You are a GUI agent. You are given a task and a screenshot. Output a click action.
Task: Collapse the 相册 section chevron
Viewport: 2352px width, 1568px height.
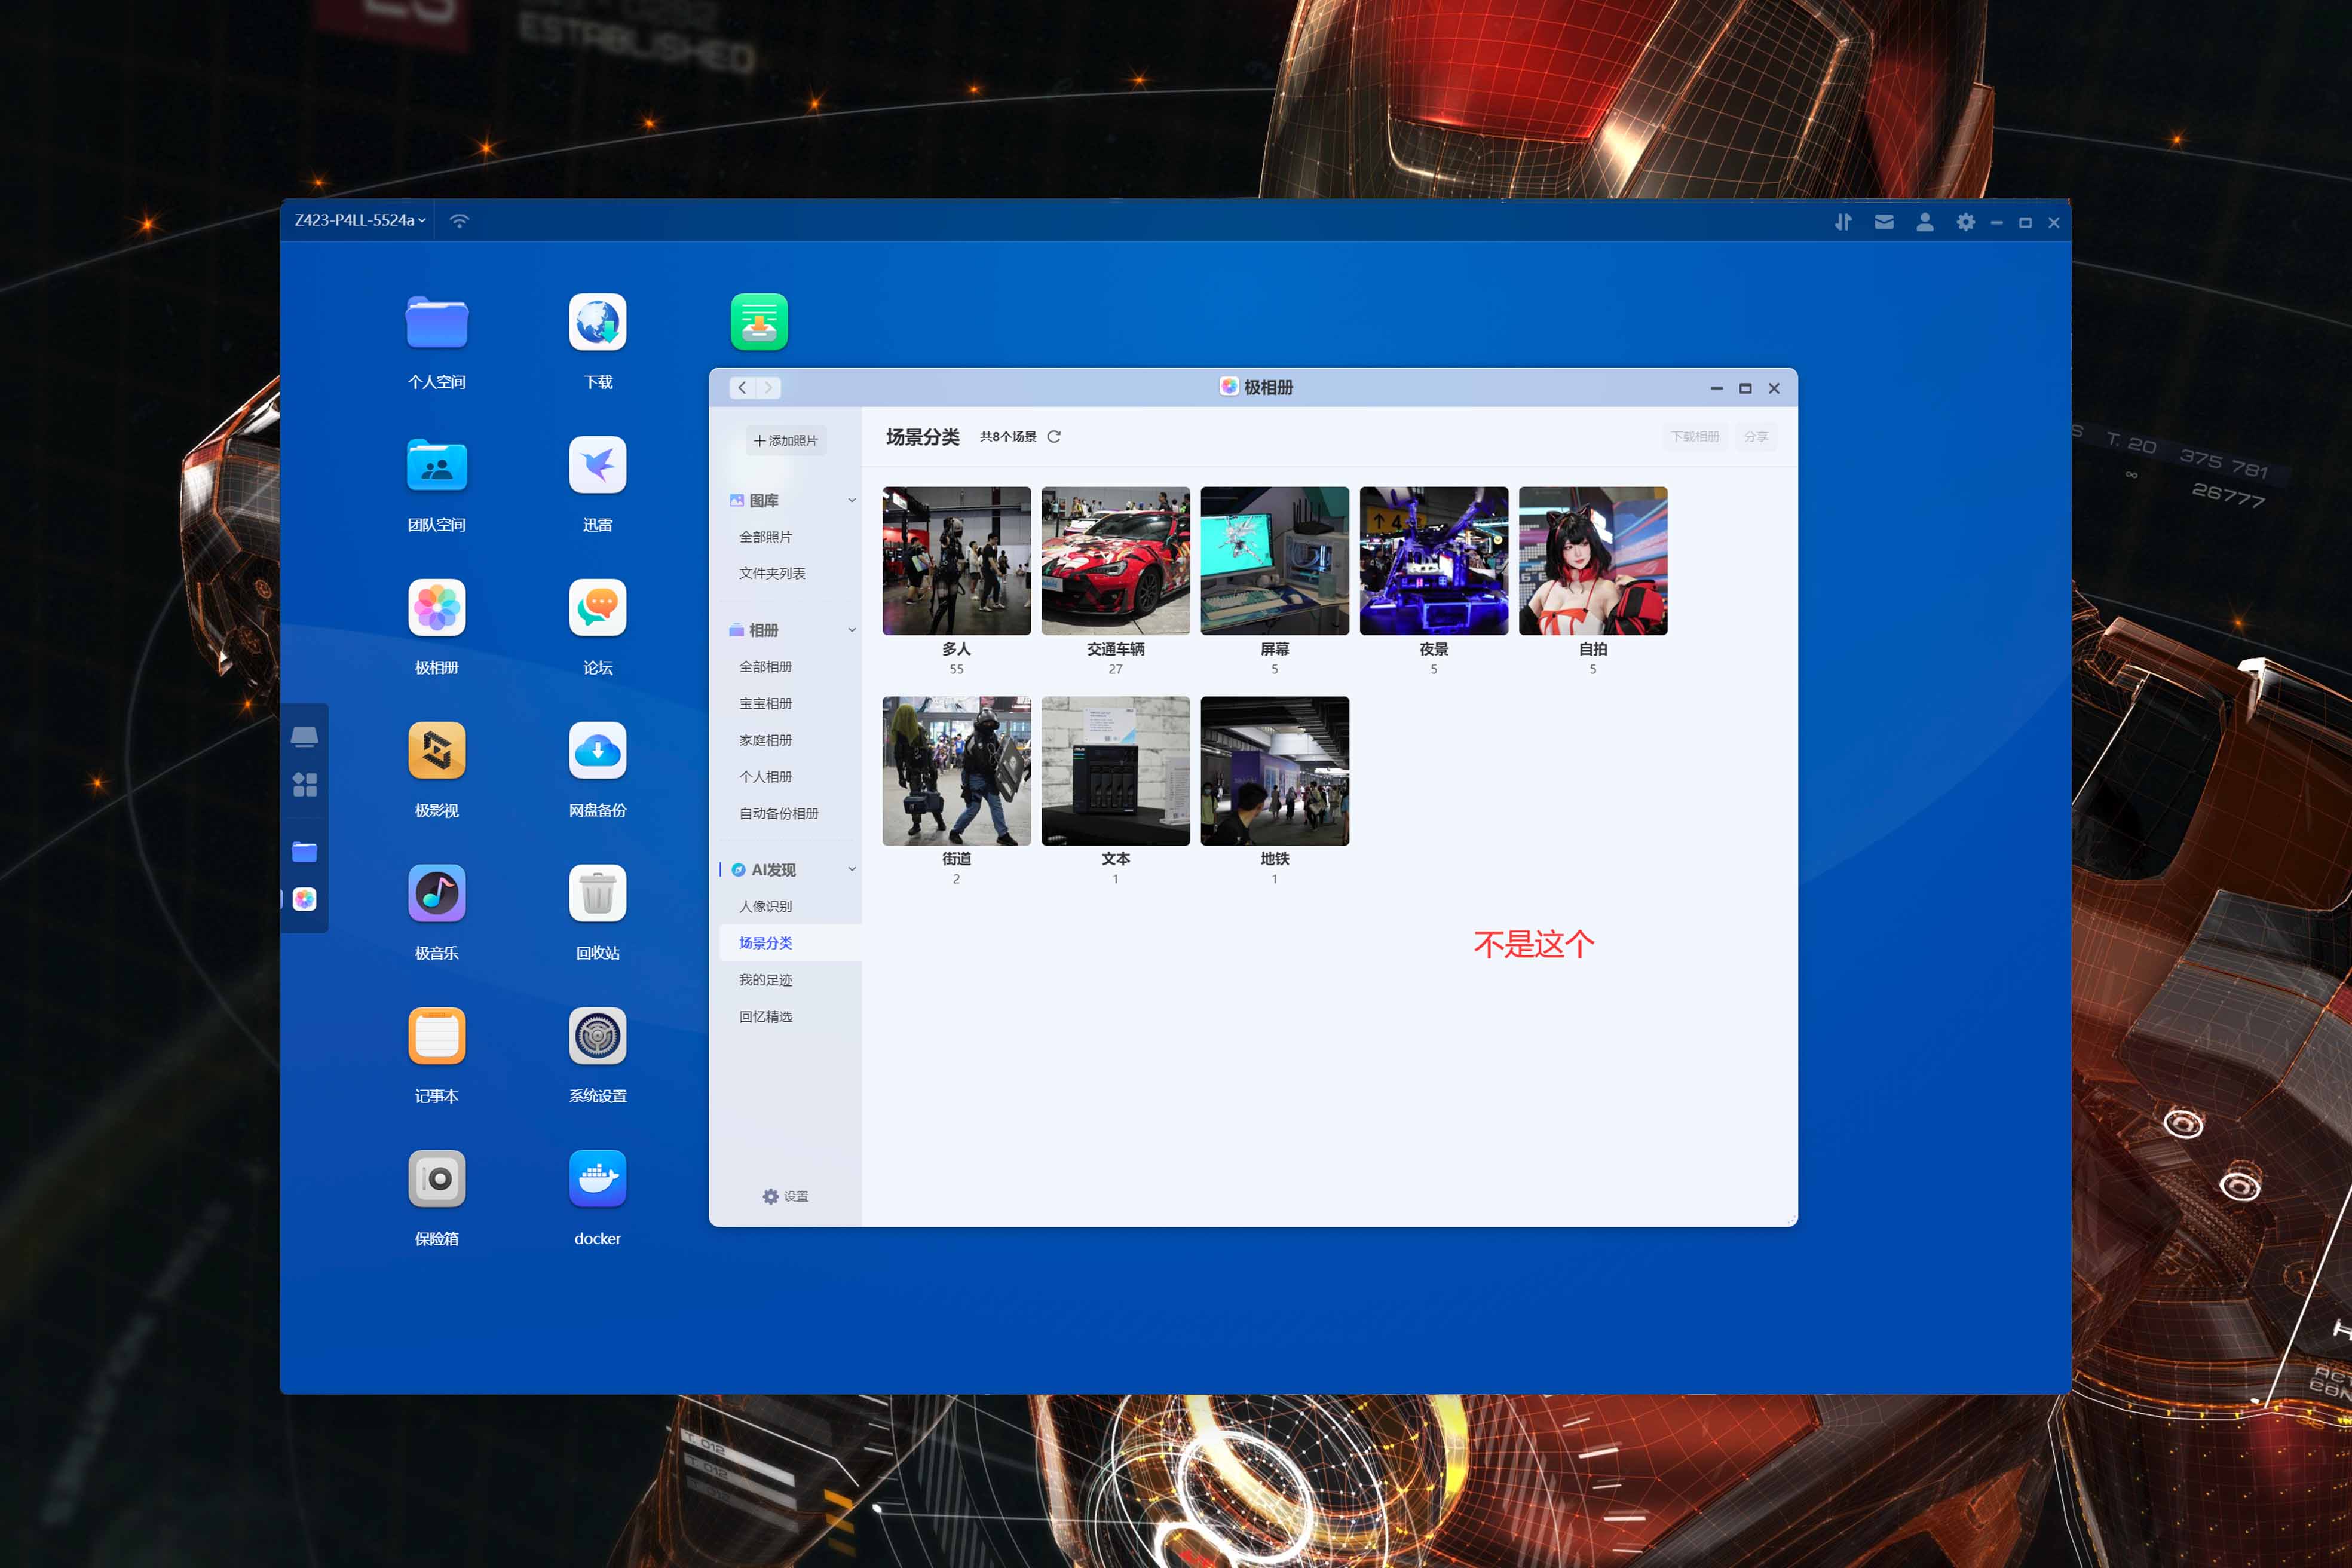pos(852,630)
